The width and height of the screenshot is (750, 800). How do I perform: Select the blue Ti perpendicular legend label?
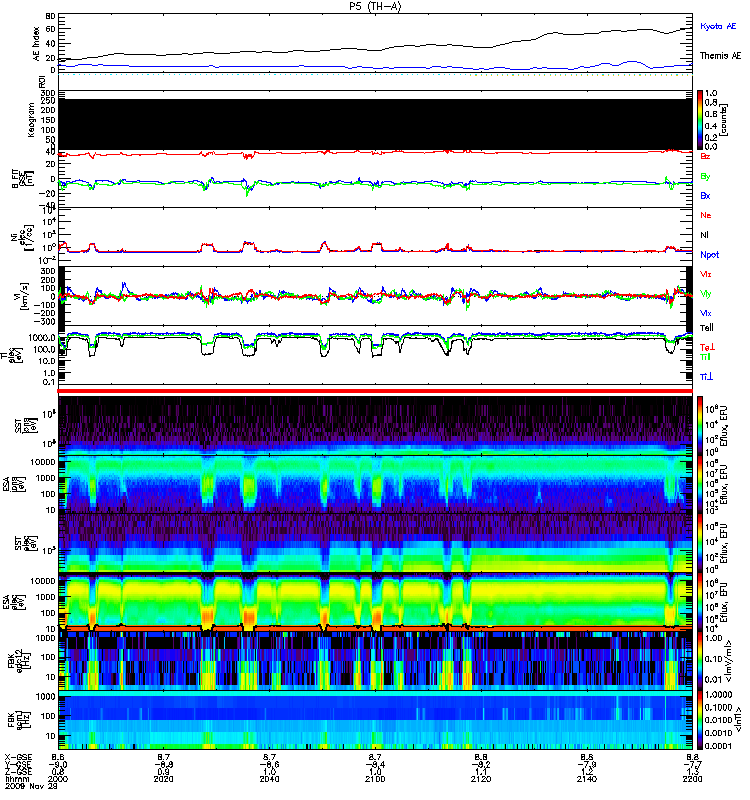pos(706,377)
